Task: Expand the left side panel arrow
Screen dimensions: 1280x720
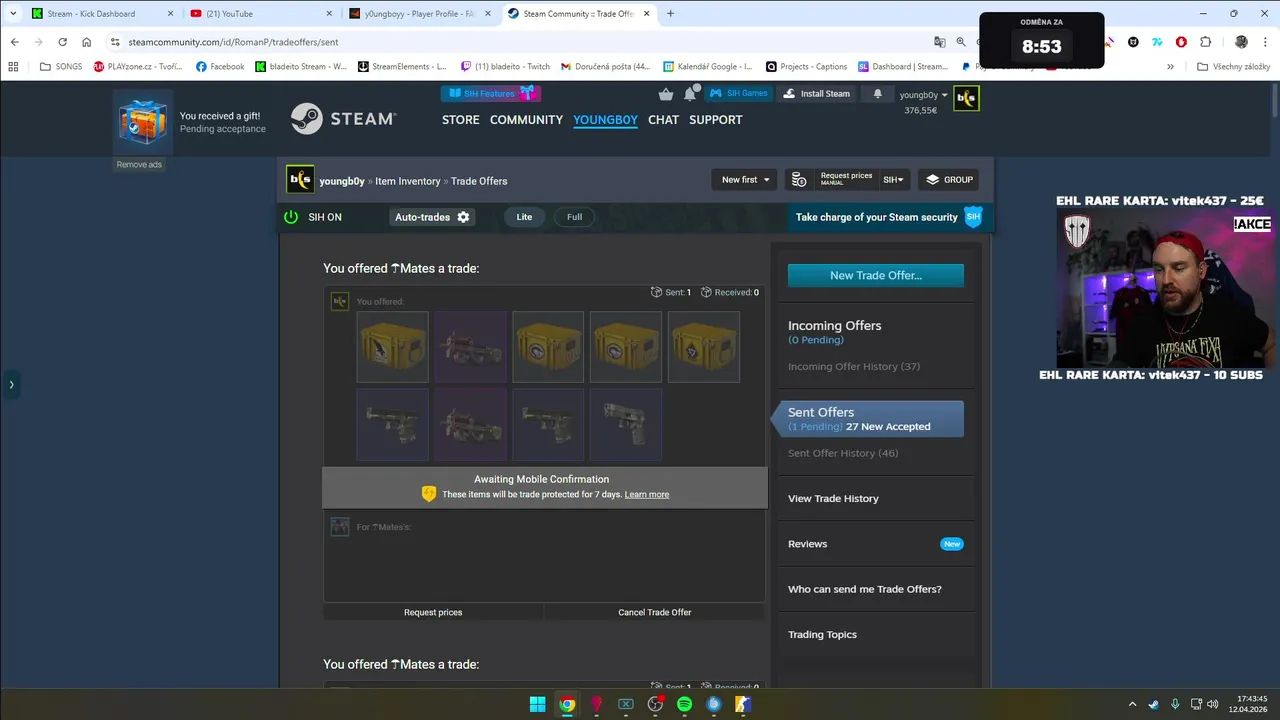Action: click(x=11, y=384)
